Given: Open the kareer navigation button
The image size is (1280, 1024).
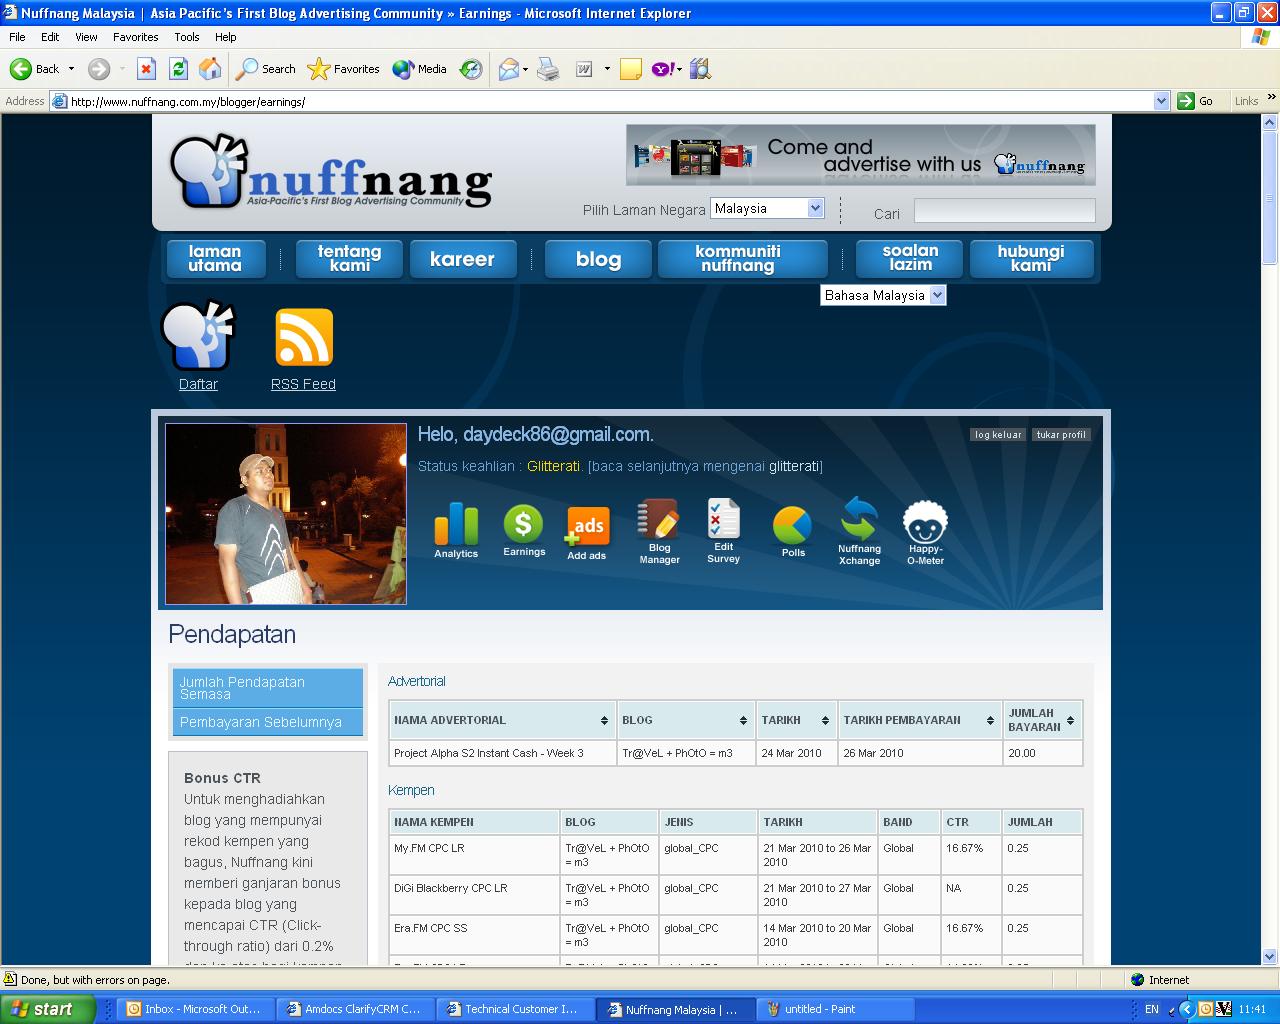Looking at the screenshot, I should 462,259.
